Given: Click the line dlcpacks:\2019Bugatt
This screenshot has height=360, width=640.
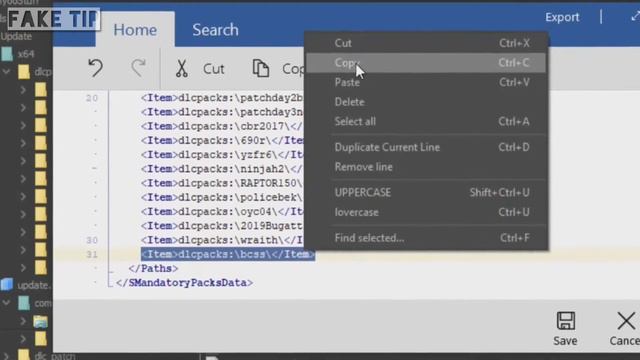Looking at the screenshot, I should coord(222,226).
